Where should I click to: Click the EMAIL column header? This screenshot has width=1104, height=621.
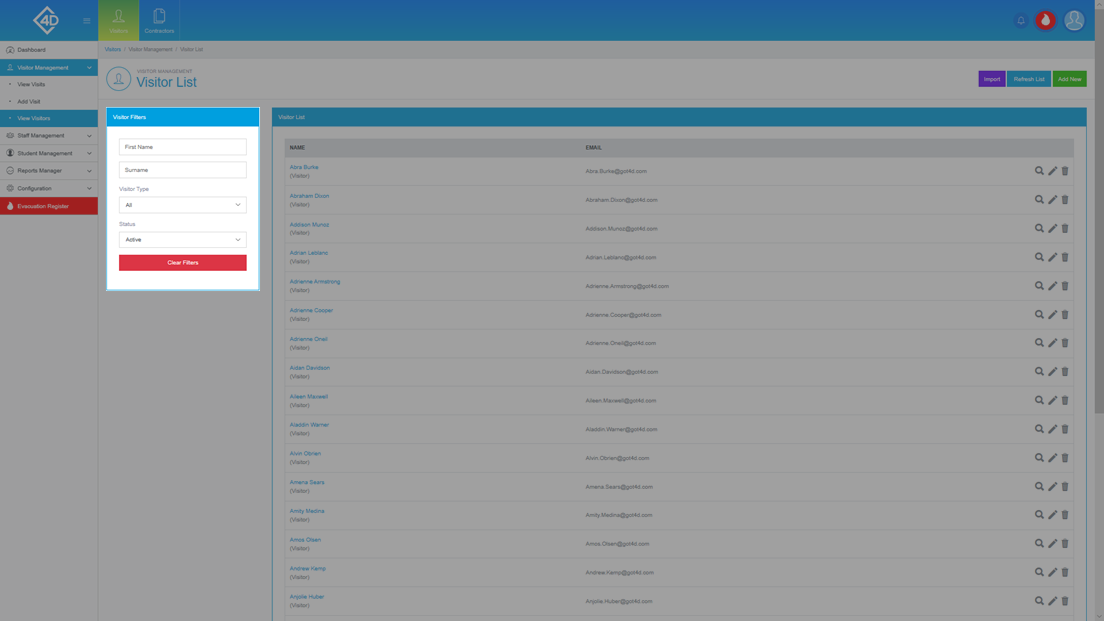click(x=594, y=148)
